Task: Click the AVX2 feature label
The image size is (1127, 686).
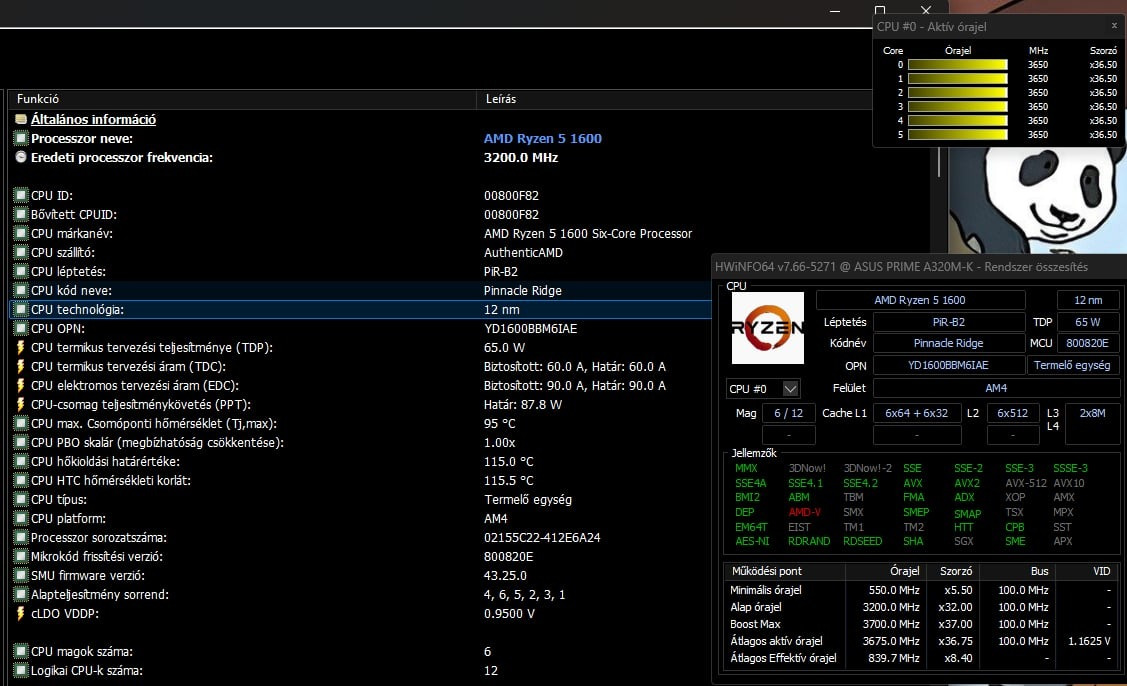Action: pyautogui.click(x=967, y=483)
